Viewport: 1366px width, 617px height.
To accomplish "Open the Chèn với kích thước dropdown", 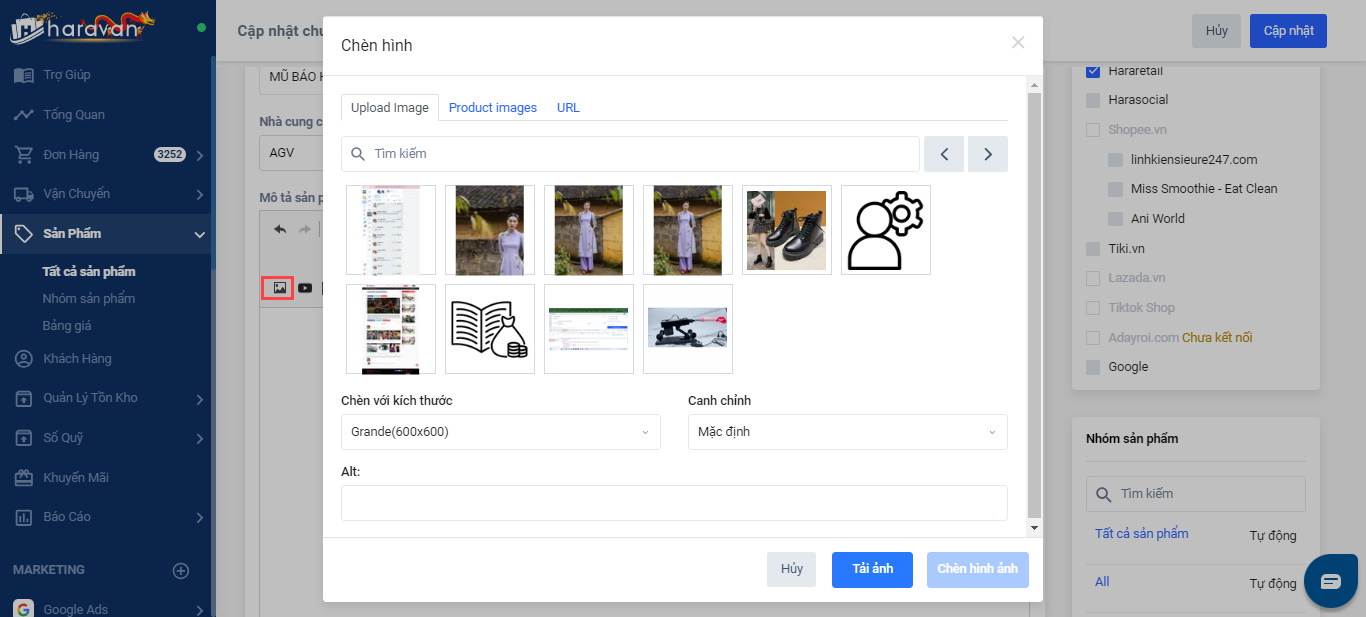I will click(x=500, y=432).
